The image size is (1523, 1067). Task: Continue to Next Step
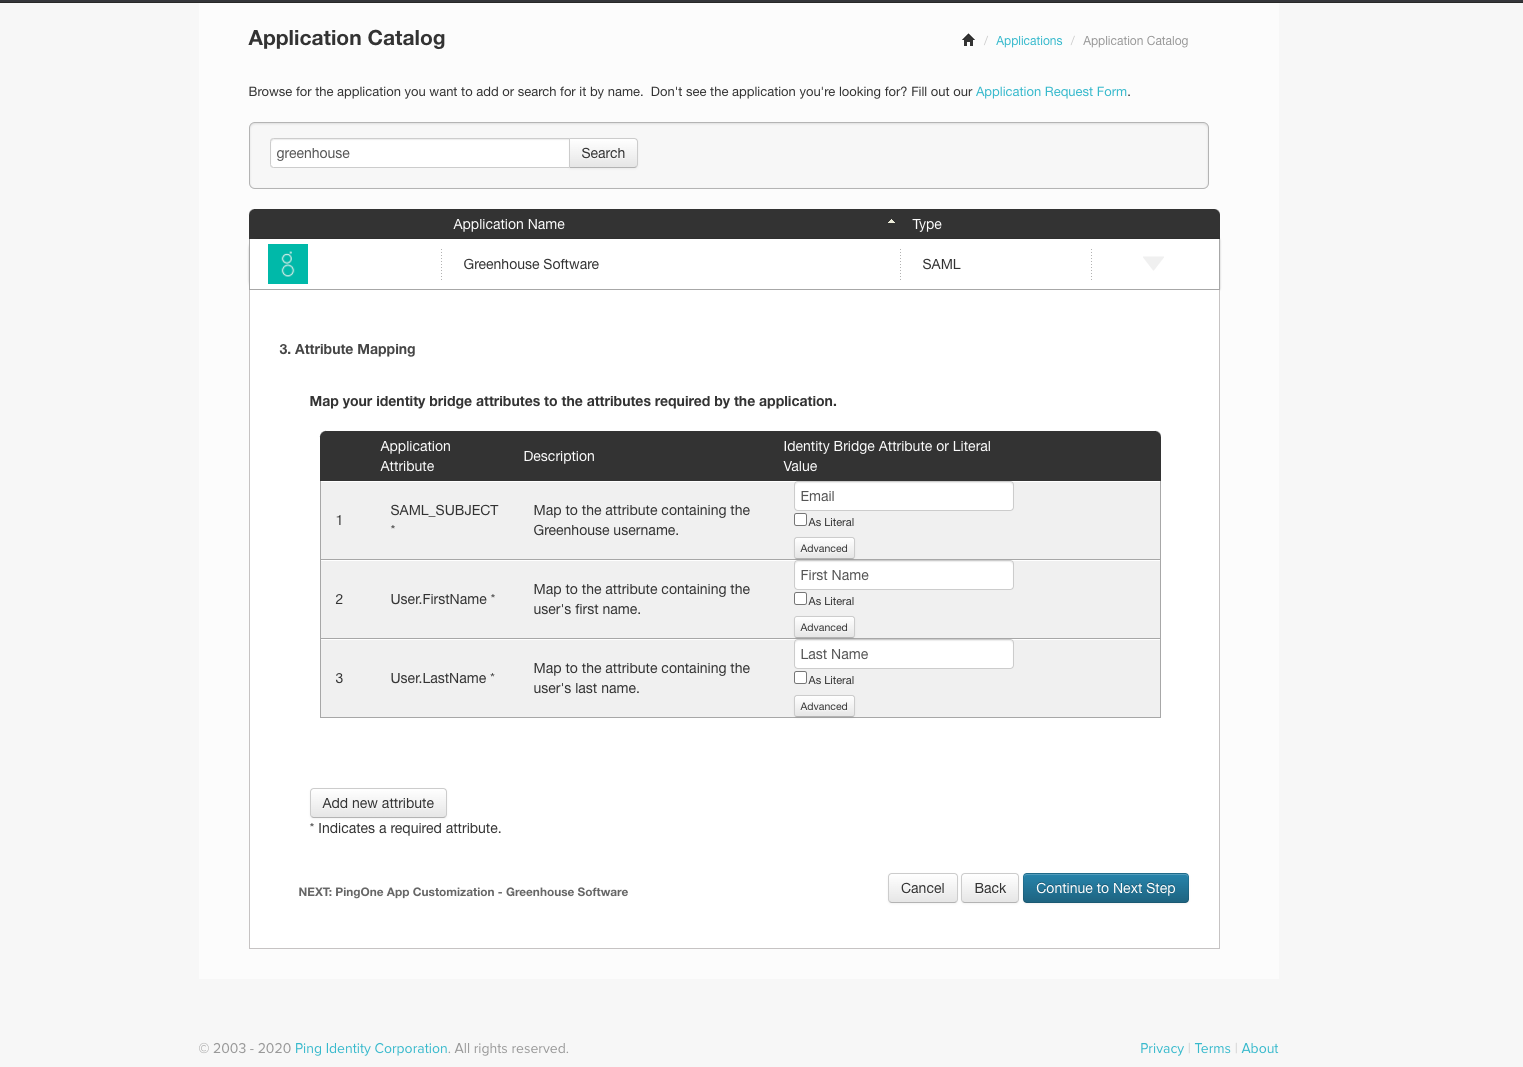[x=1105, y=888]
